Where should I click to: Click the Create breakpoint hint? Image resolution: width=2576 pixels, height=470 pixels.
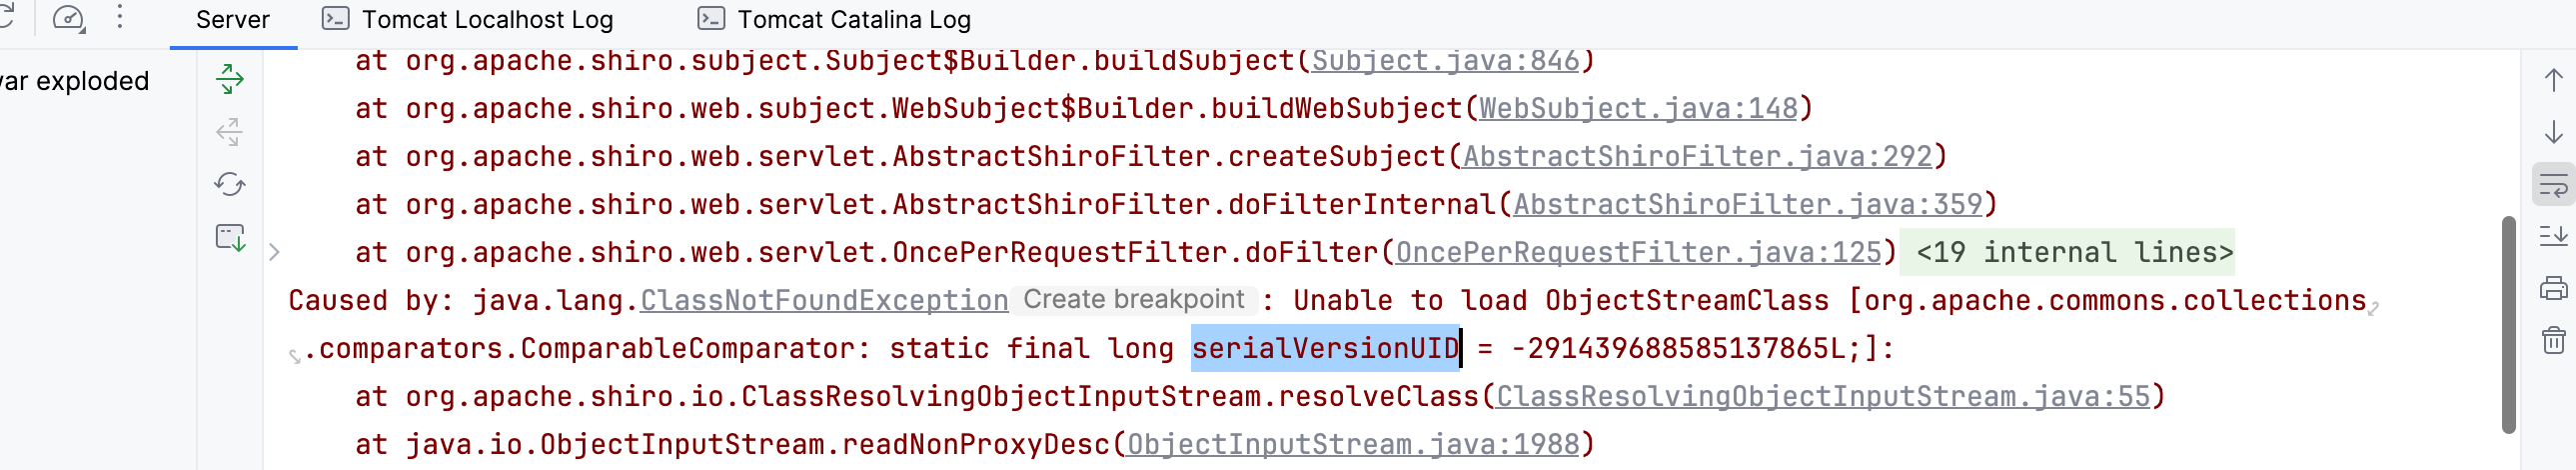pos(1133,300)
